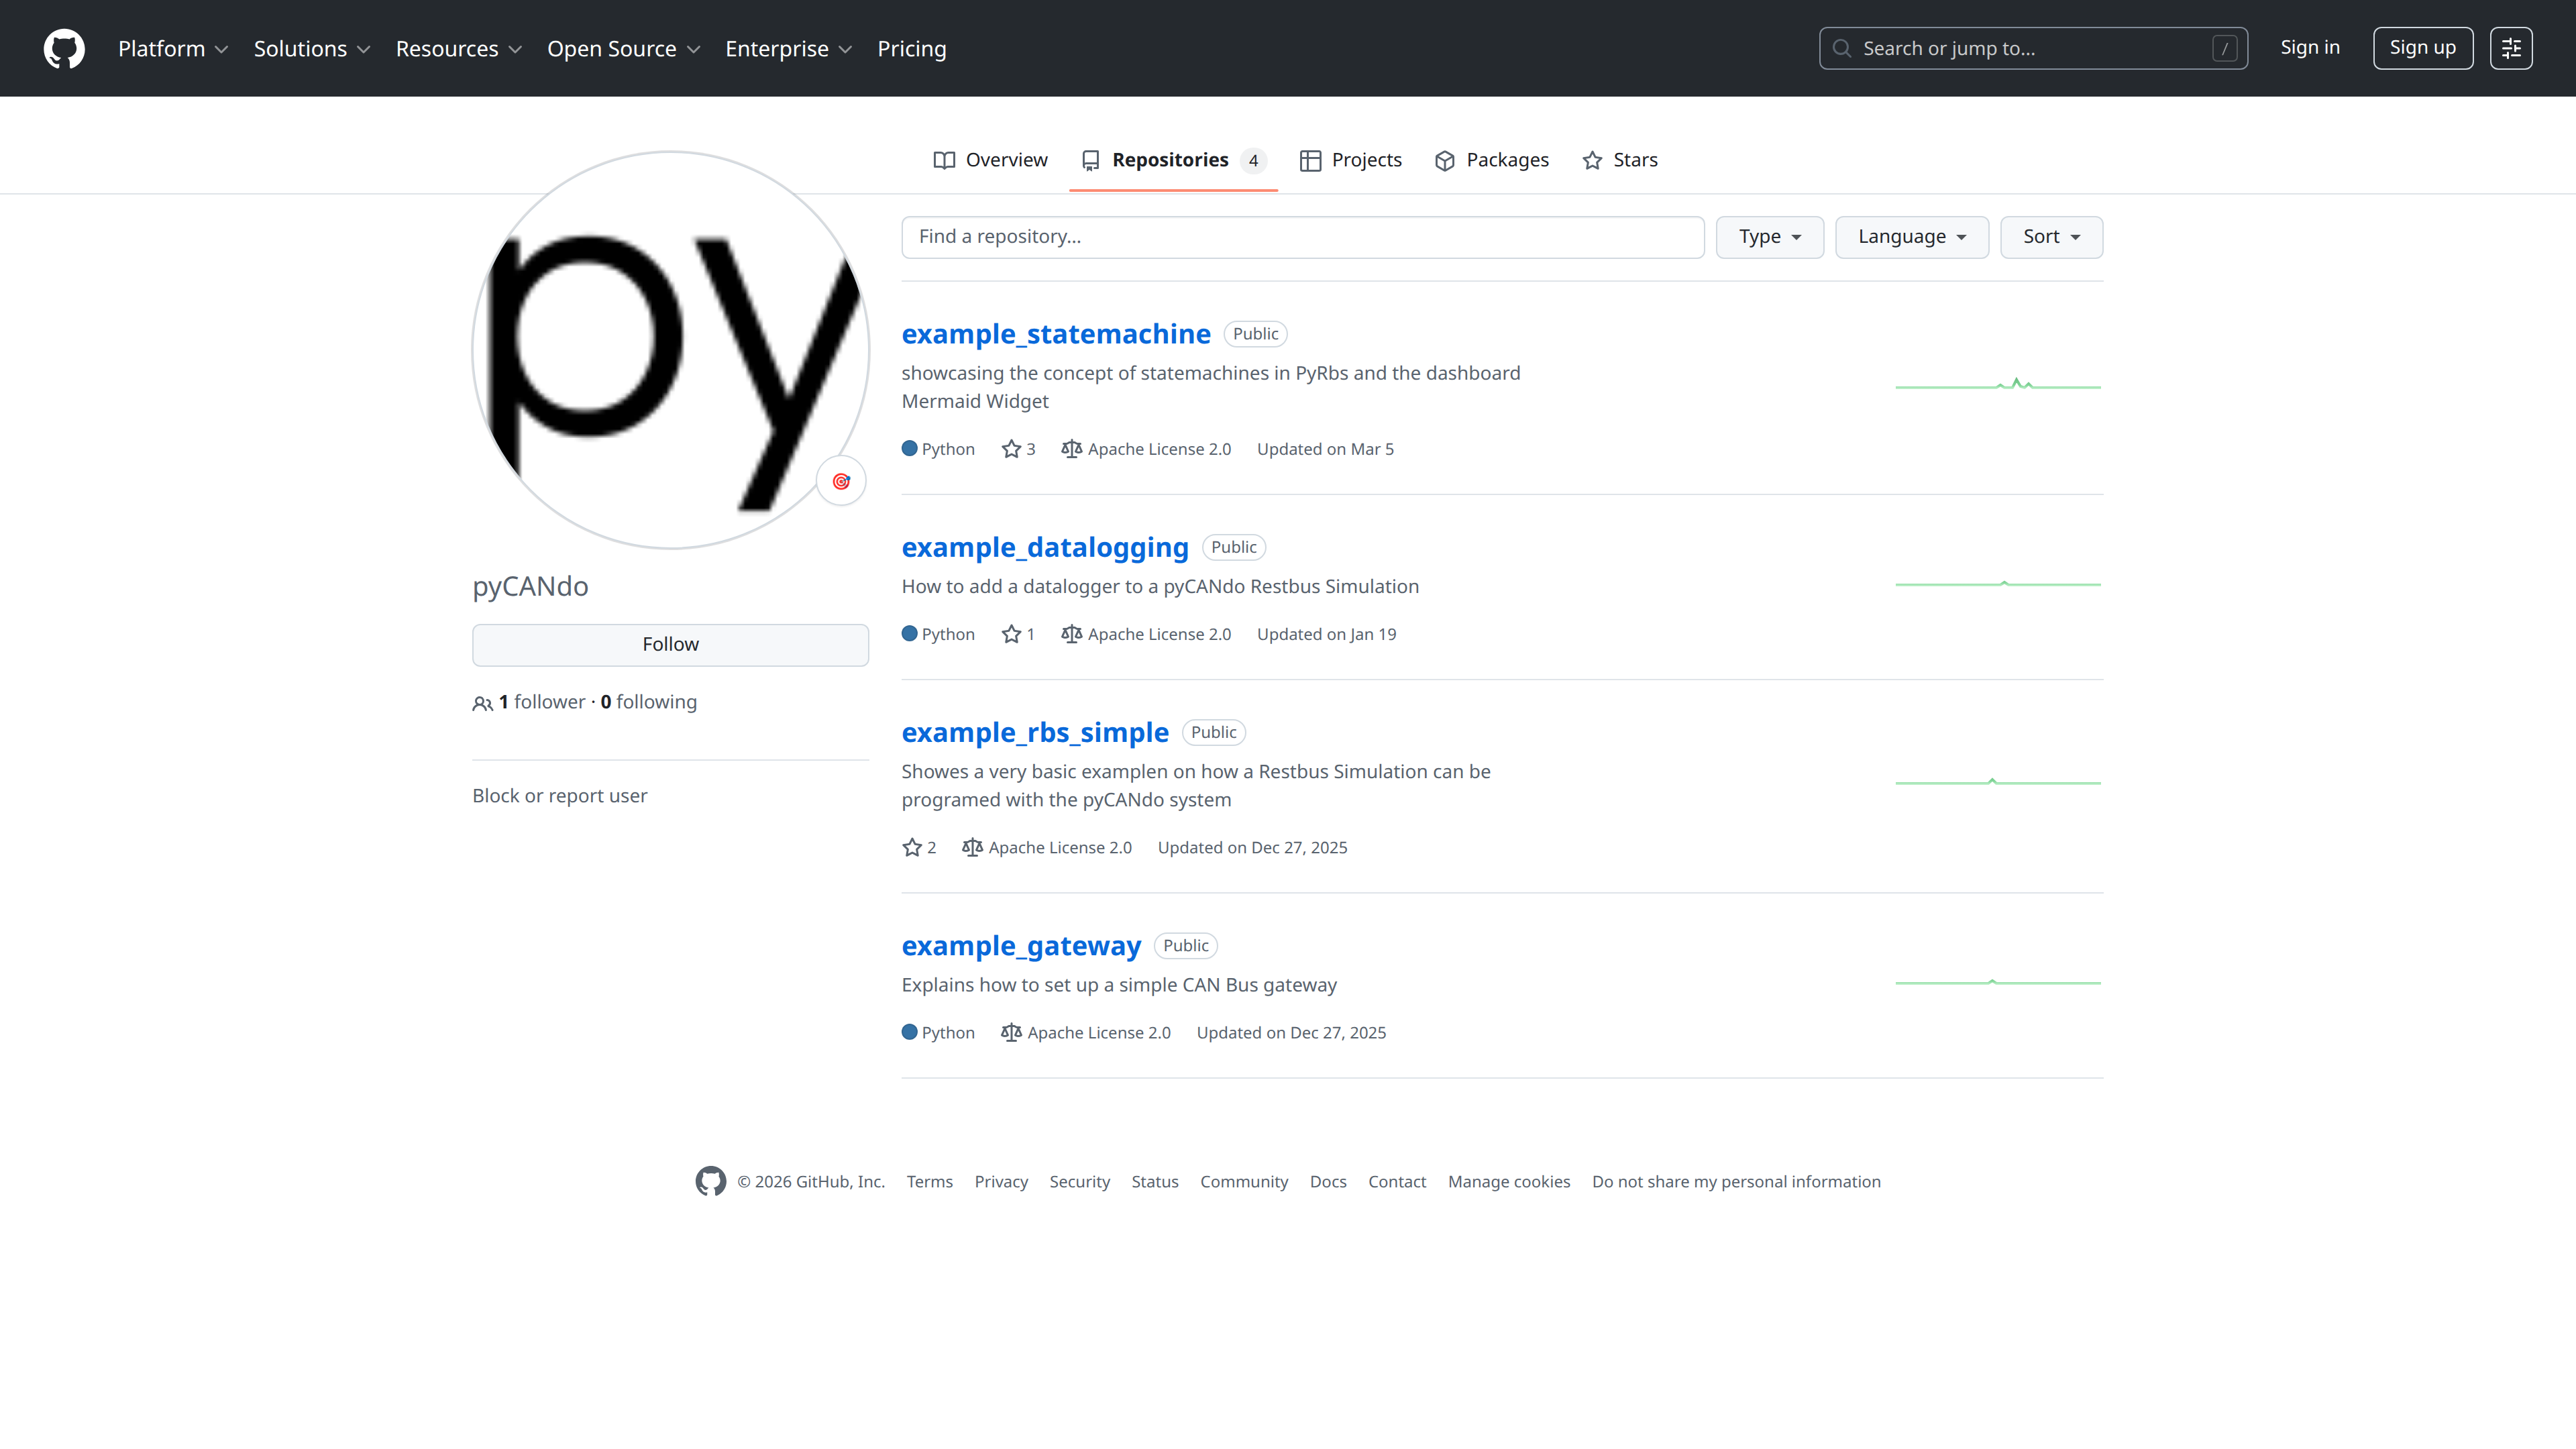Open the example_gateway repository
The height and width of the screenshot is (1449, 2576).
pos(1020,945)
